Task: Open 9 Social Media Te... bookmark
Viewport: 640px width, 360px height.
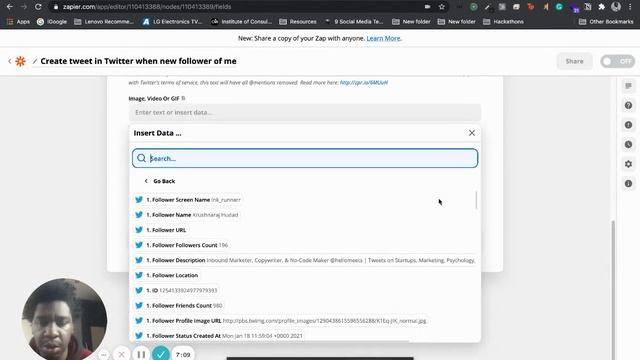Action: [x=354, y=22]
